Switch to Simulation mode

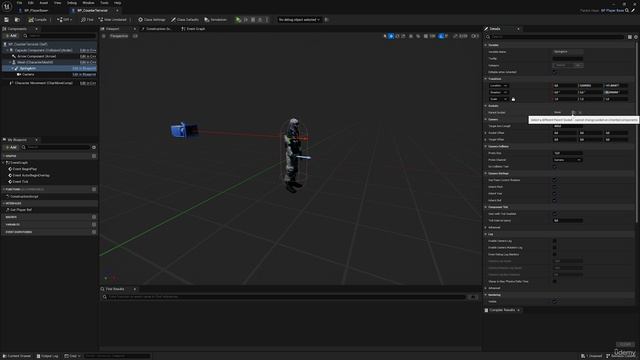(216, 20)
